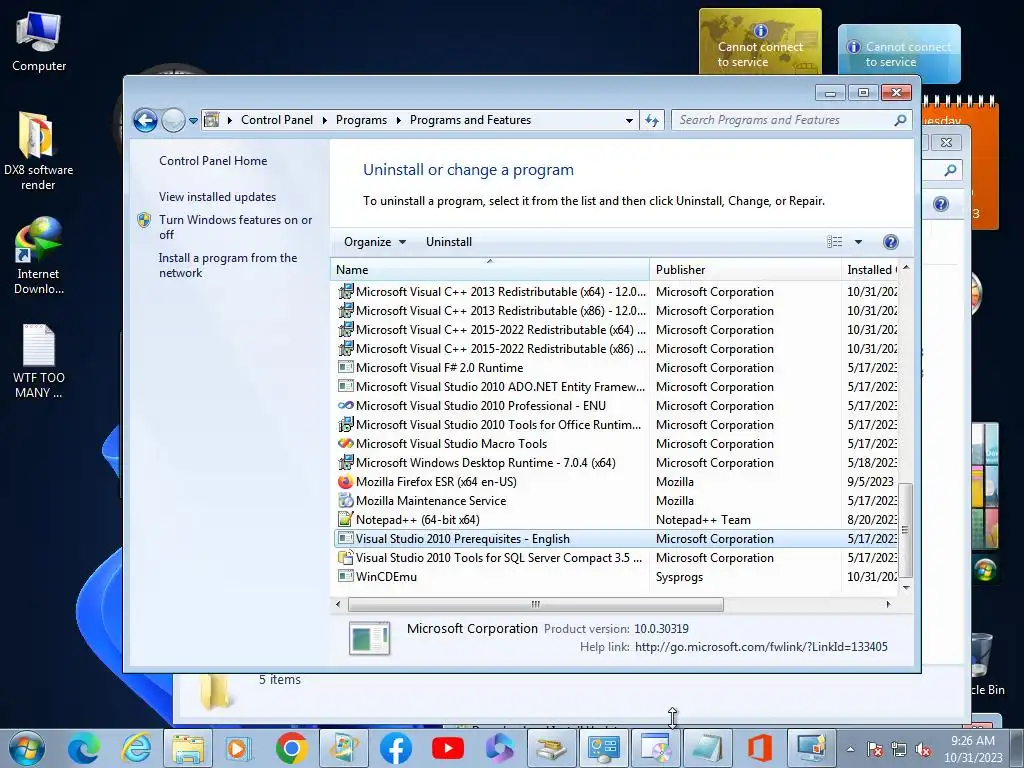Select Programs in the breadcrumb path
The image size is (1024, 768).
click(361, 120)
